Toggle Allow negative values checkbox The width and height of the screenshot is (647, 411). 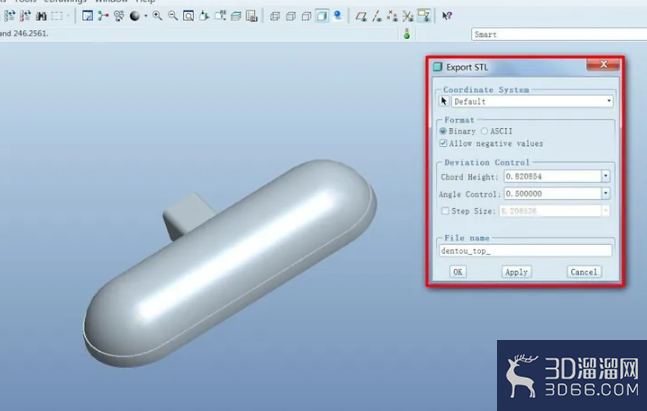click(x=443, y=143)
